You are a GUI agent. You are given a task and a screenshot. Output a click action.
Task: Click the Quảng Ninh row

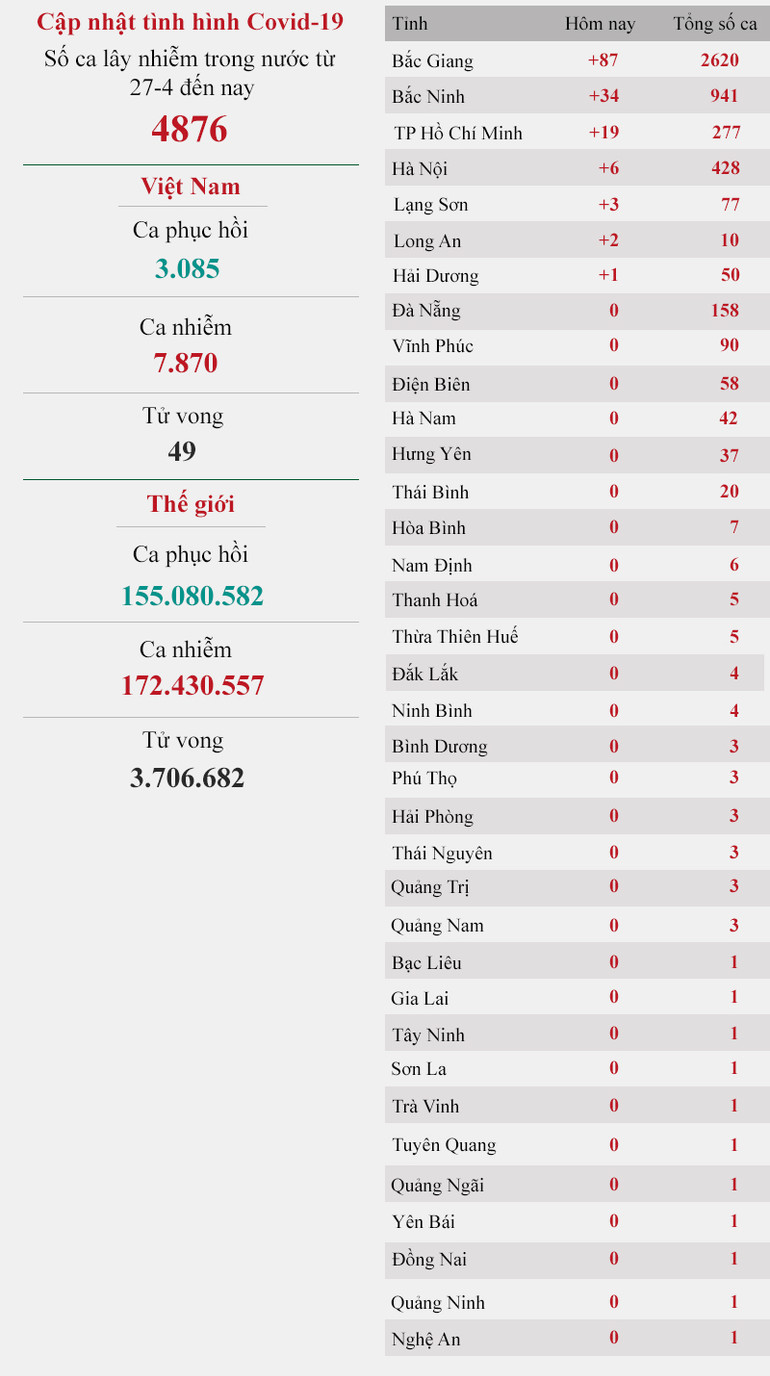438,1303
